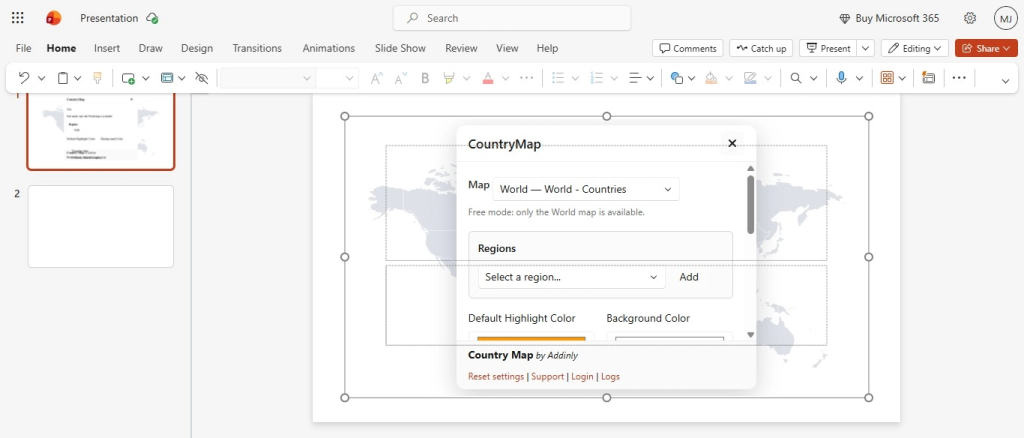Open the font size combo box
The image size is (1024, 438).
click(337, 78)
